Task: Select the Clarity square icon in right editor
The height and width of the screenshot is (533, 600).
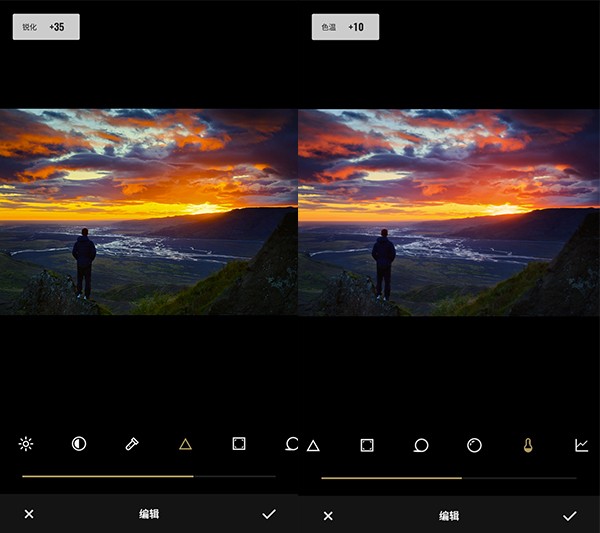Action: click(x=367, y=445)
